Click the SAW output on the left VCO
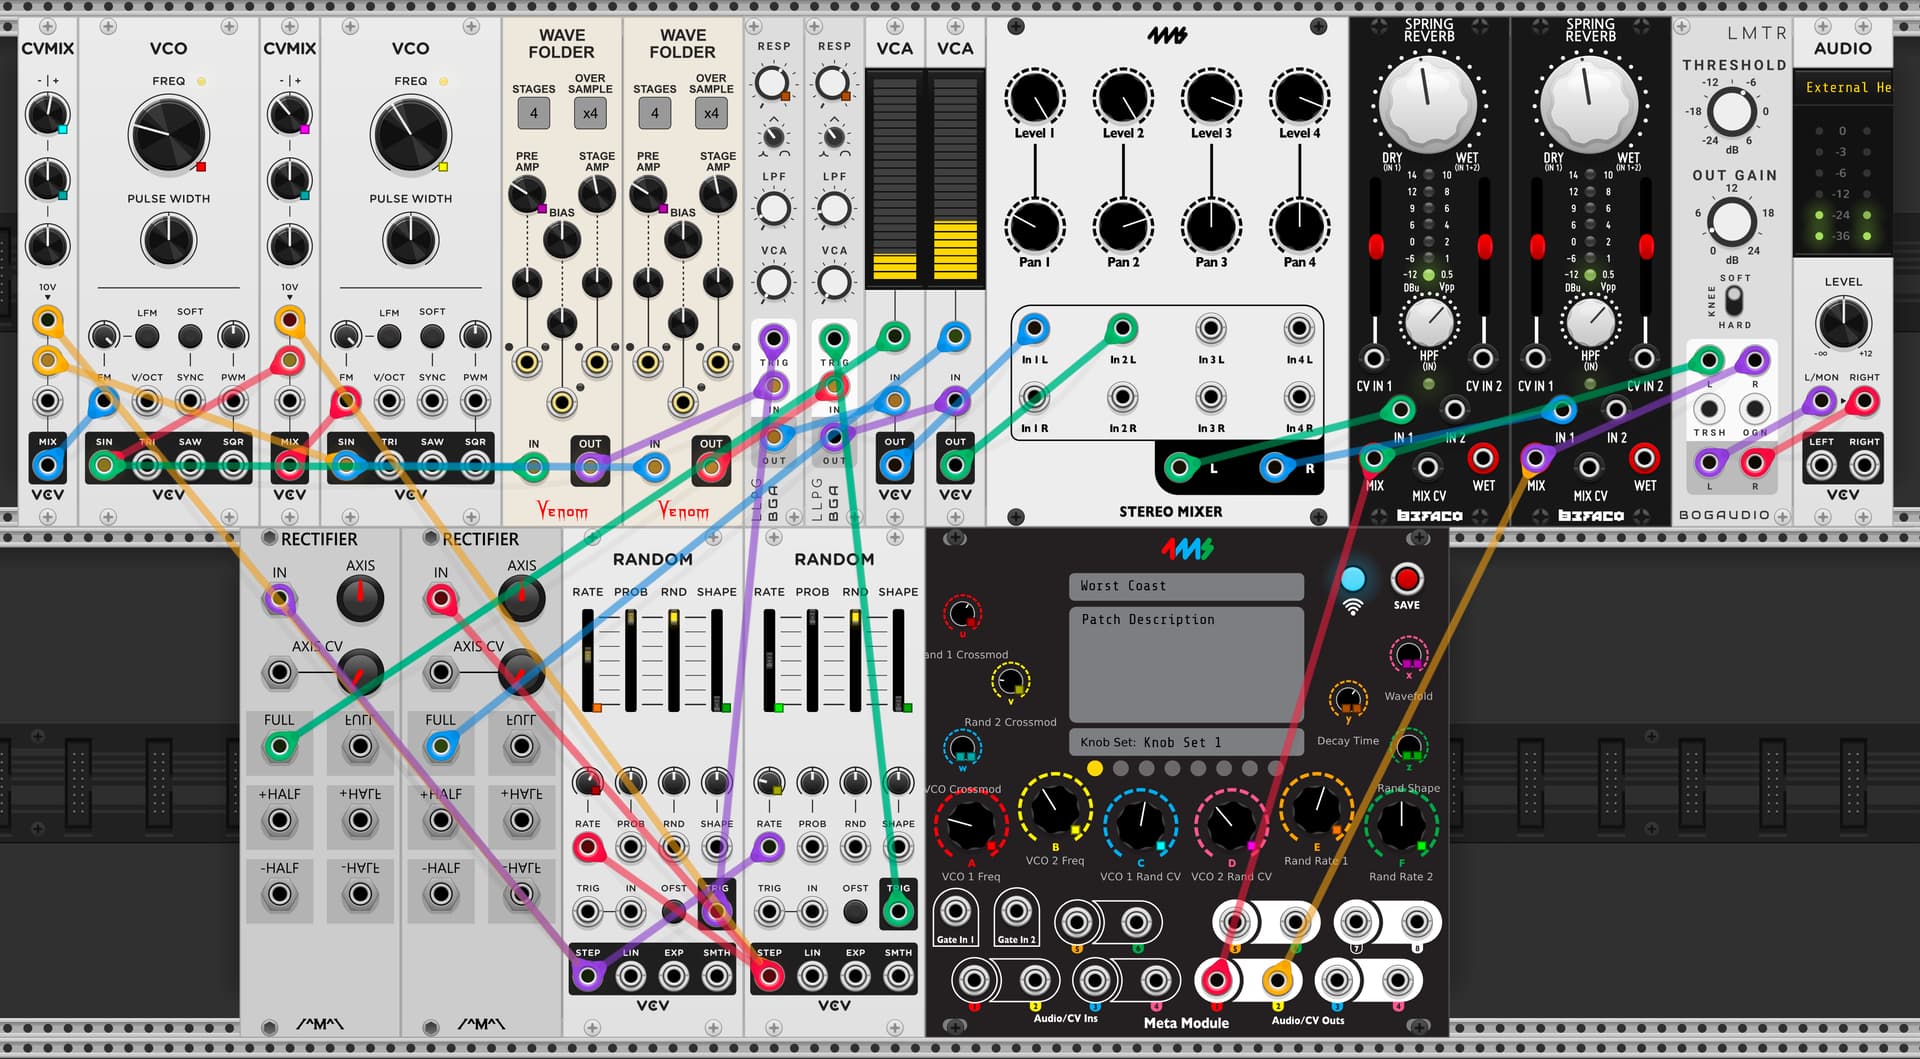Viewport: 1920px width, 1059px height. [x=190, y=465]
